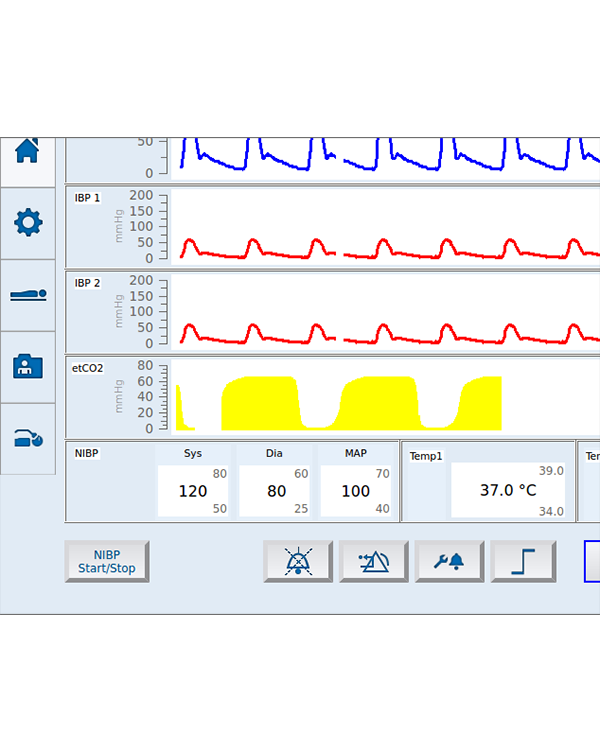The height and width of the screenshot is (752, 600).
Task: Click the Sys column header
Action: coord(193,453)
